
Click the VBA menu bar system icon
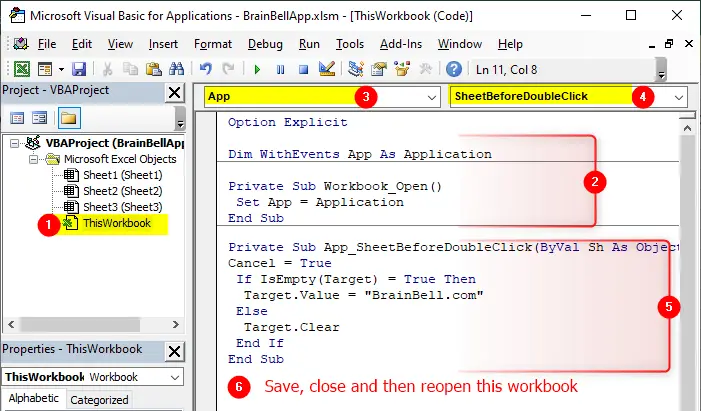[21, 44]
